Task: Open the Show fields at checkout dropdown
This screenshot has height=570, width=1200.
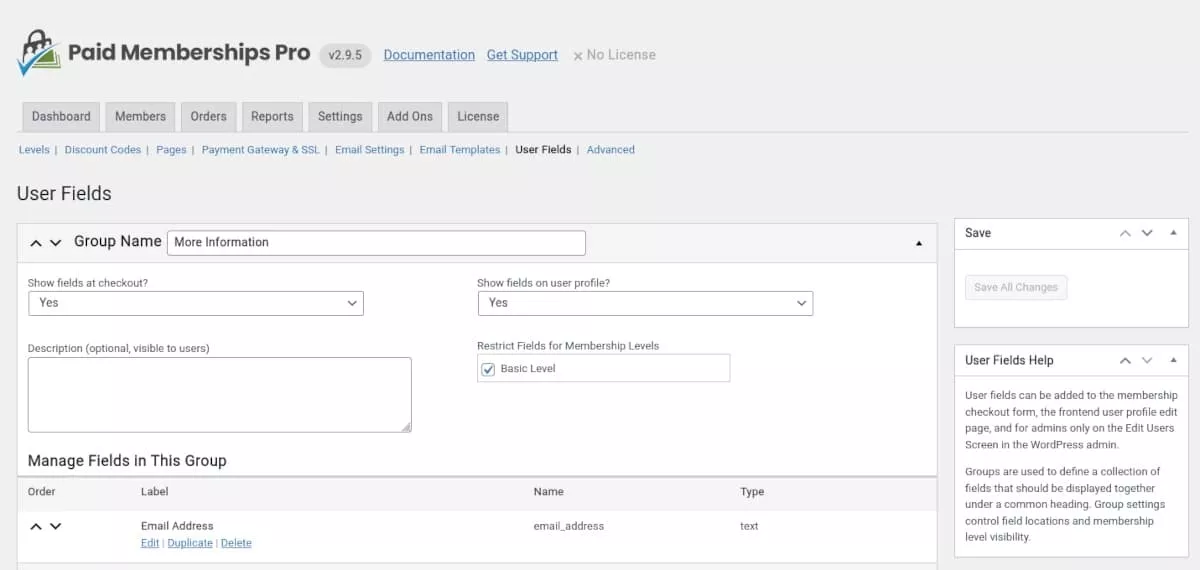Action: [x=196, y=303]
